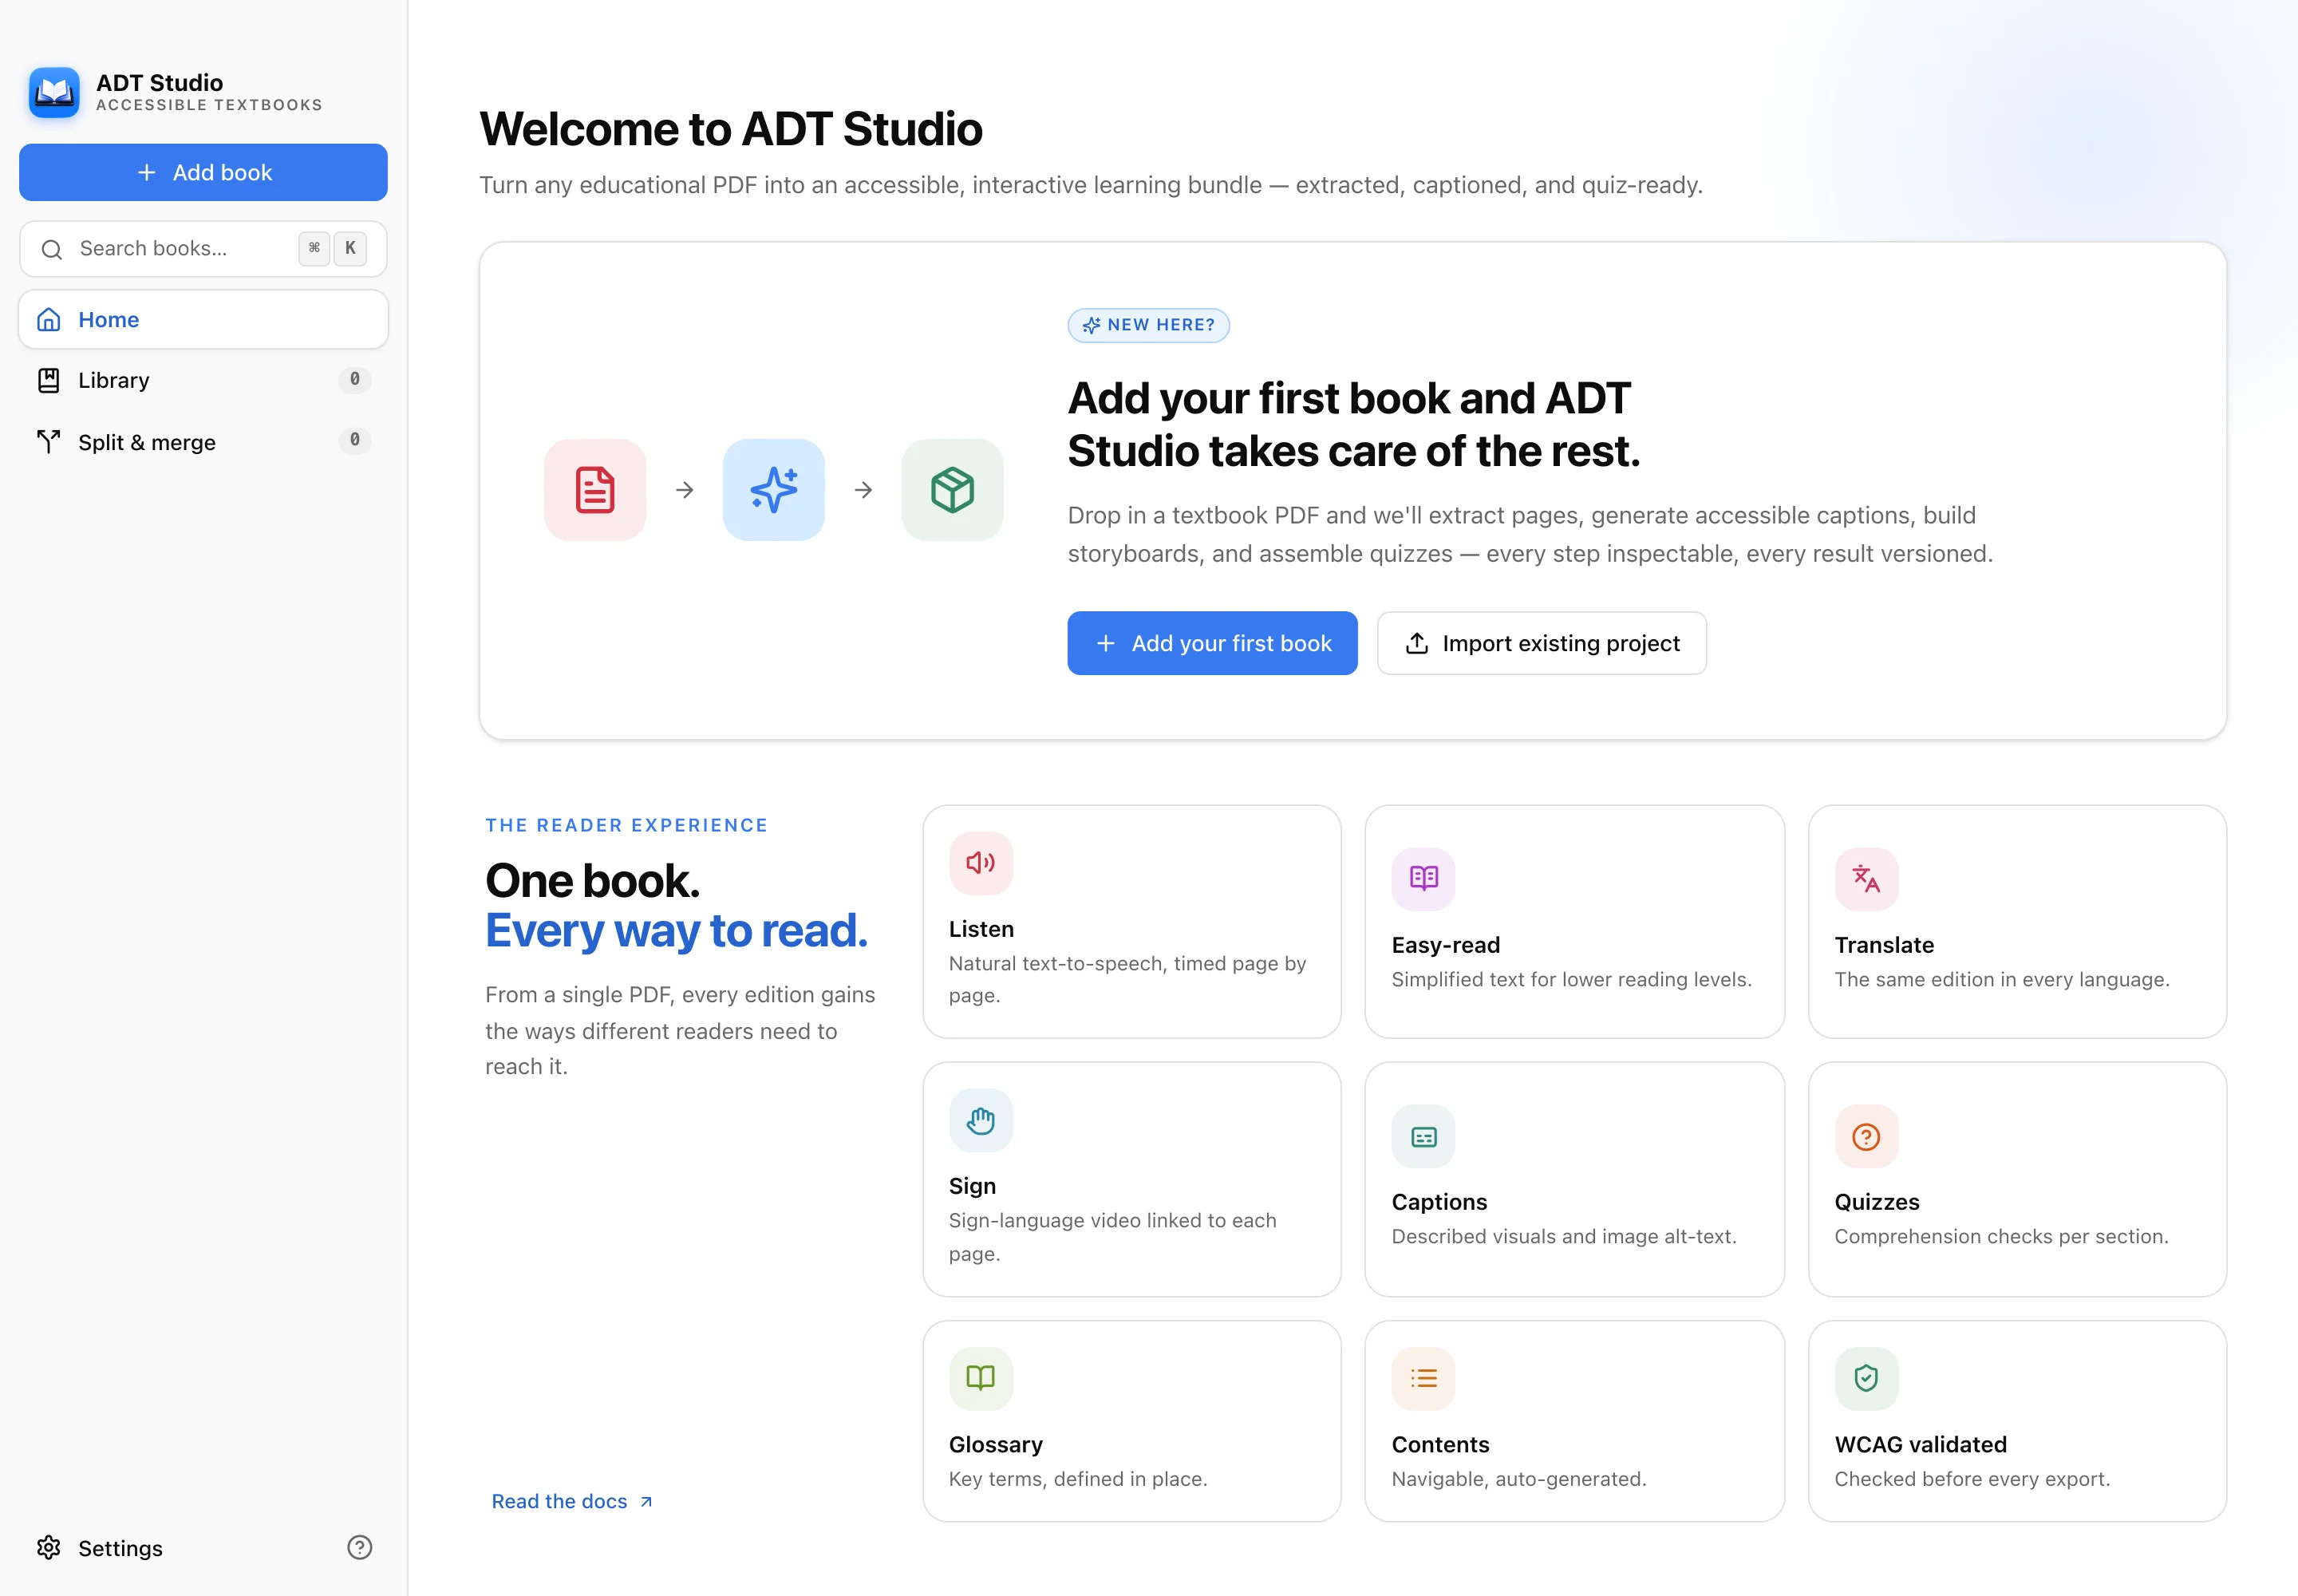
Task: Click the ADT Studio book logo icon
Action: pos(54,93)
